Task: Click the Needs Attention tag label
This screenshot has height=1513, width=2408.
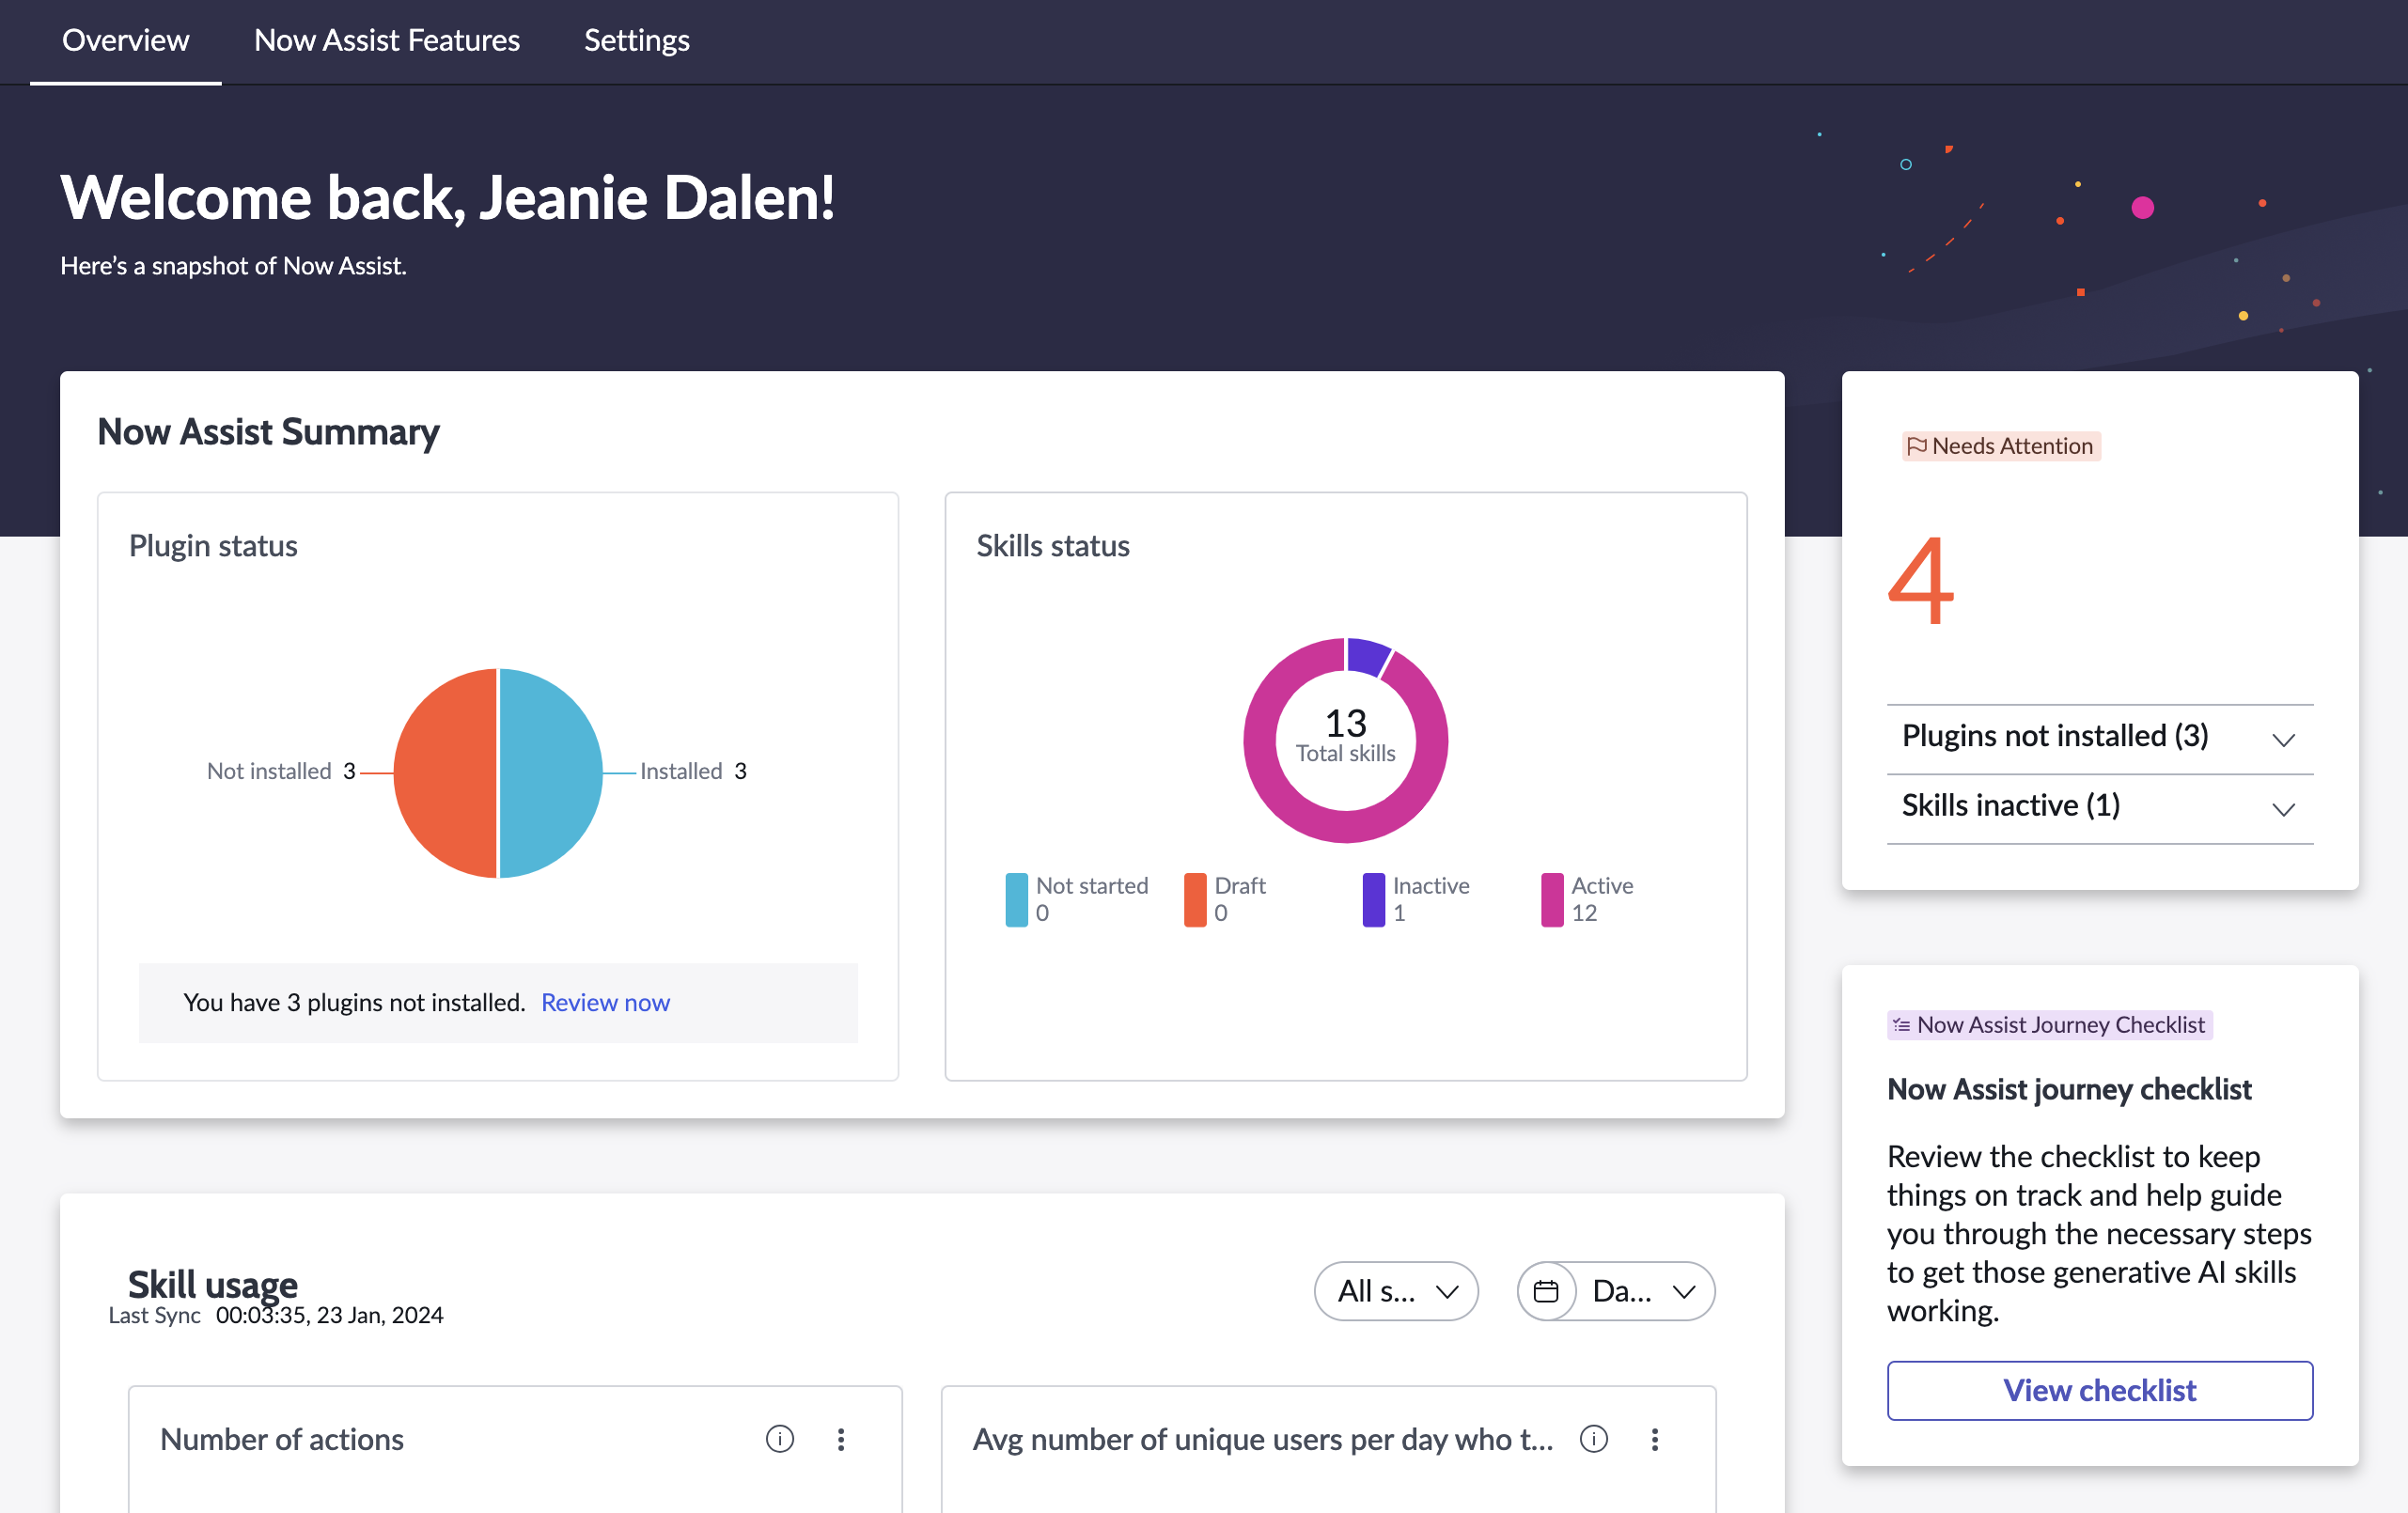Action: [x=2001, y=446]
